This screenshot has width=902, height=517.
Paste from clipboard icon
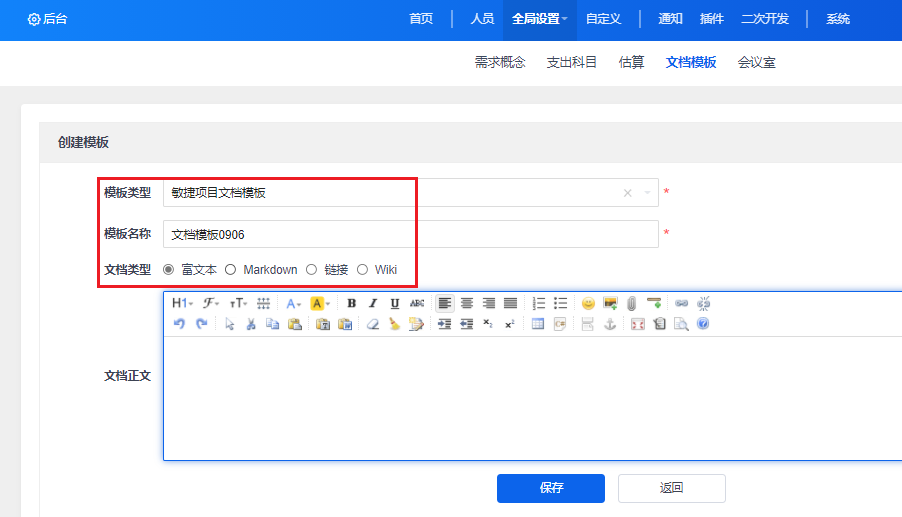[295, 324]
